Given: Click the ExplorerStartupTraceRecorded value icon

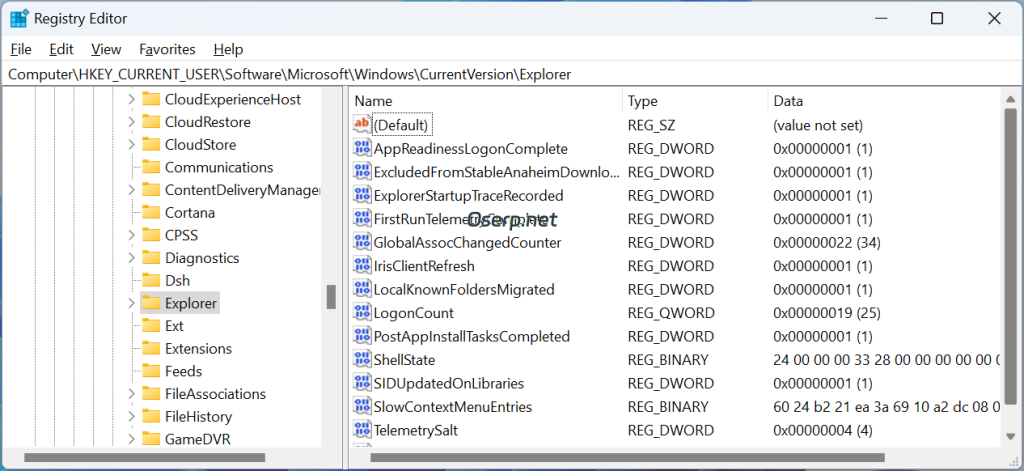Looking at the screenshot, I should tap(361, 195).
